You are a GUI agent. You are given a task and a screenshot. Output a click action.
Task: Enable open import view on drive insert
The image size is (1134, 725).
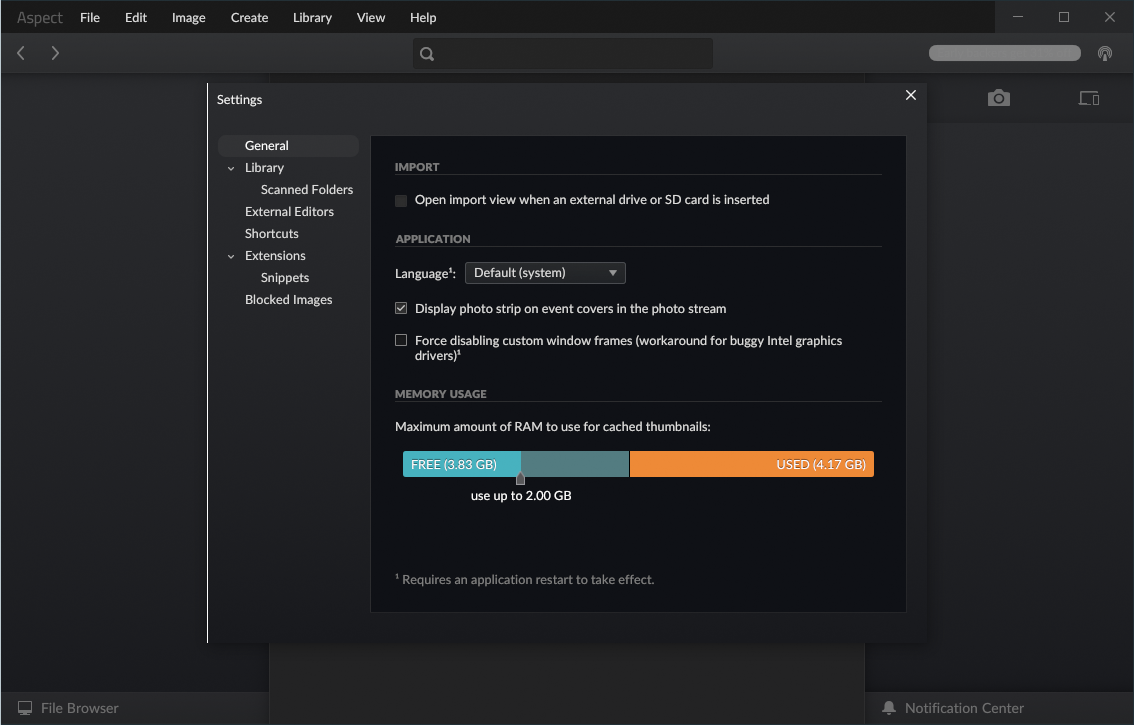[401, 200]
